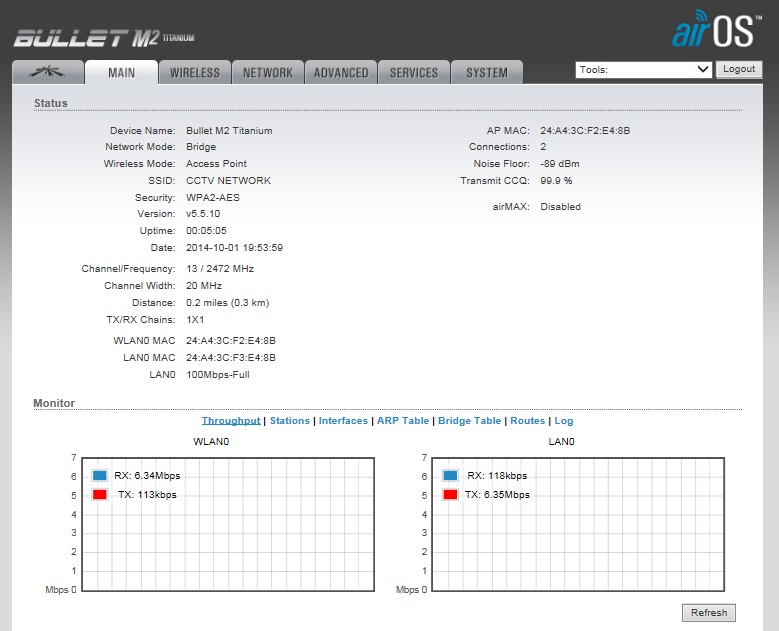Viewport: 779px width, 631px height.
Task: Click LAN0 TX: 6.35Mbps label
Action: [497, 494]
